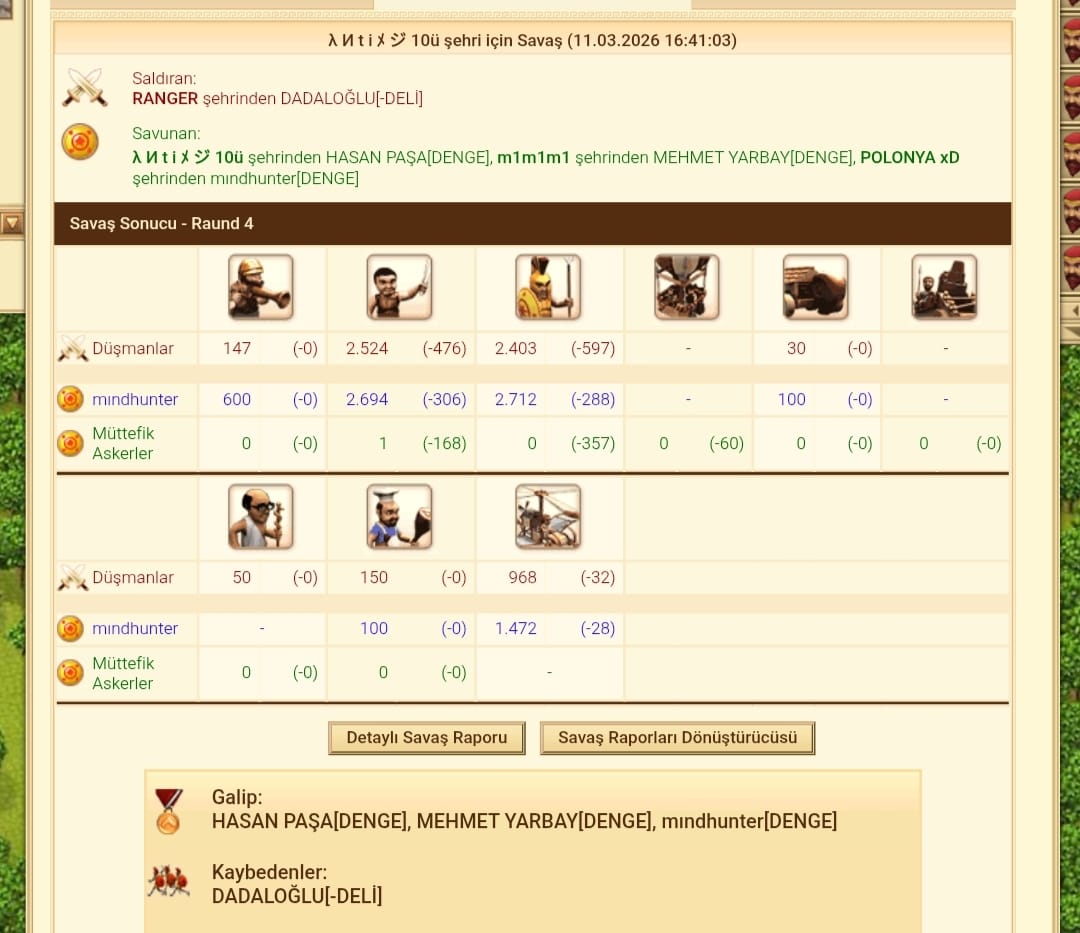The width and height of the screenshot is (1080, 933).
Task: Click the gyrocopter unit icon
Action: pyautogui.click(x=548, y=516)
